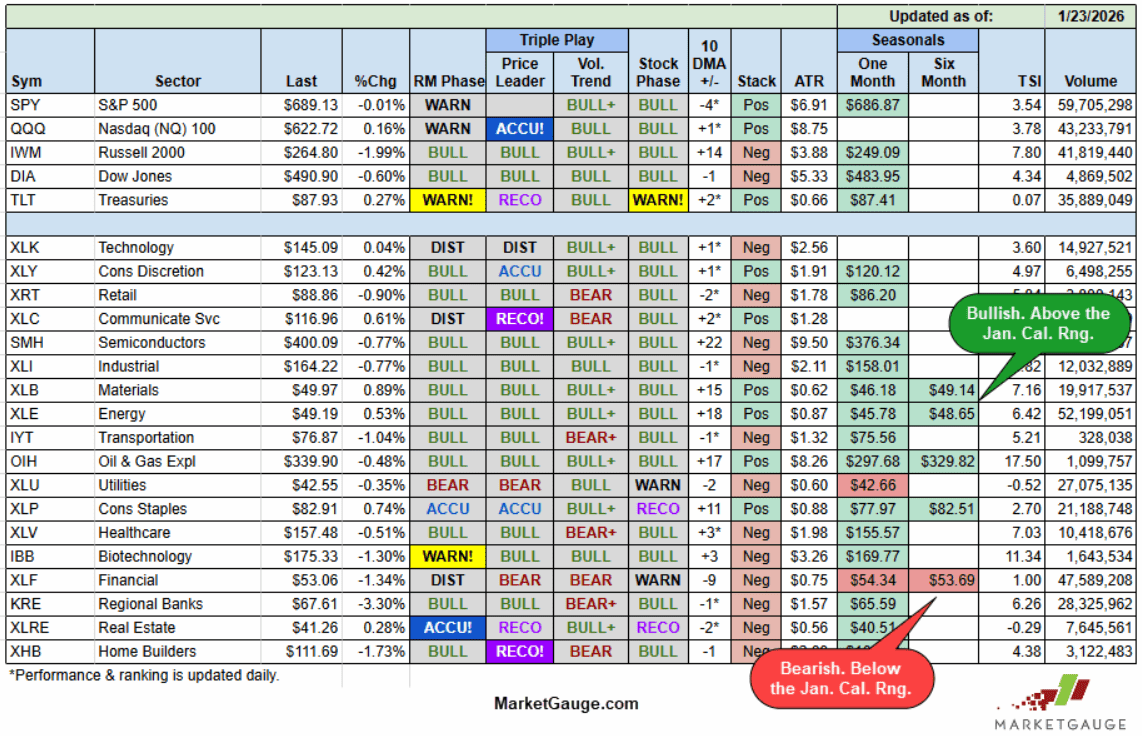Click the RECO! cell in the XHB row
Image resolution: width=1142 pixels, height=736 pixels.
(x=520, y=651)
